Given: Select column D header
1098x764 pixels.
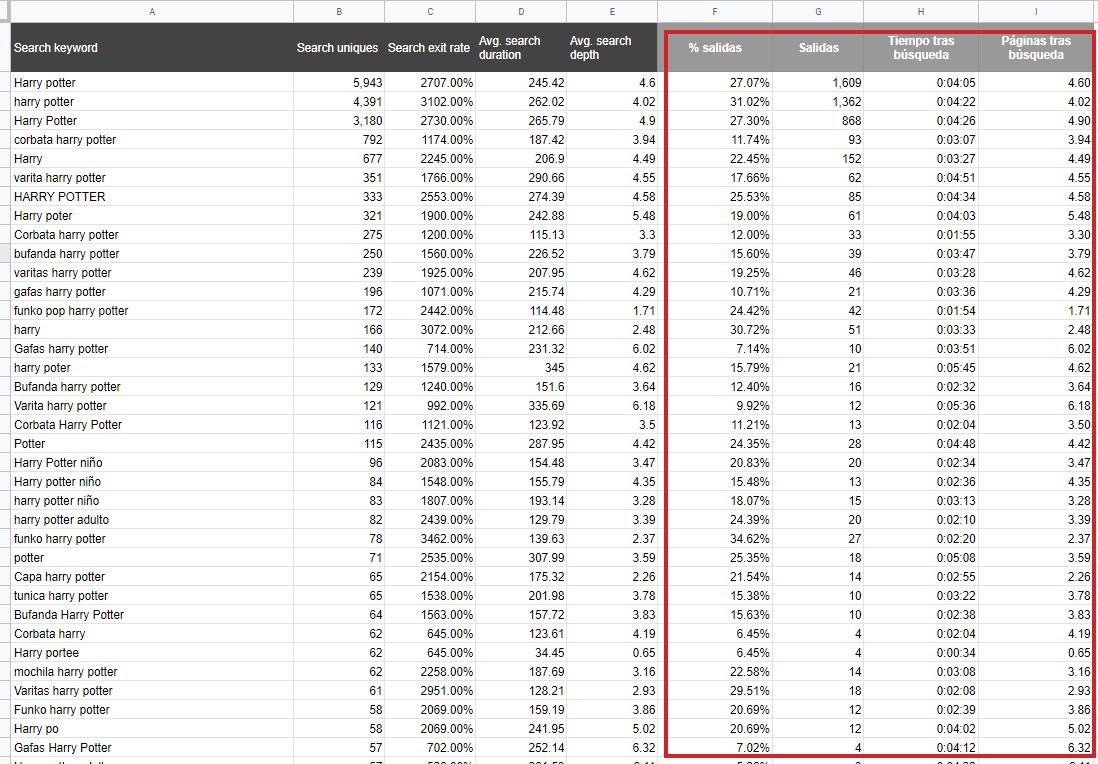Looking at the screenshot, I should 521,11.
